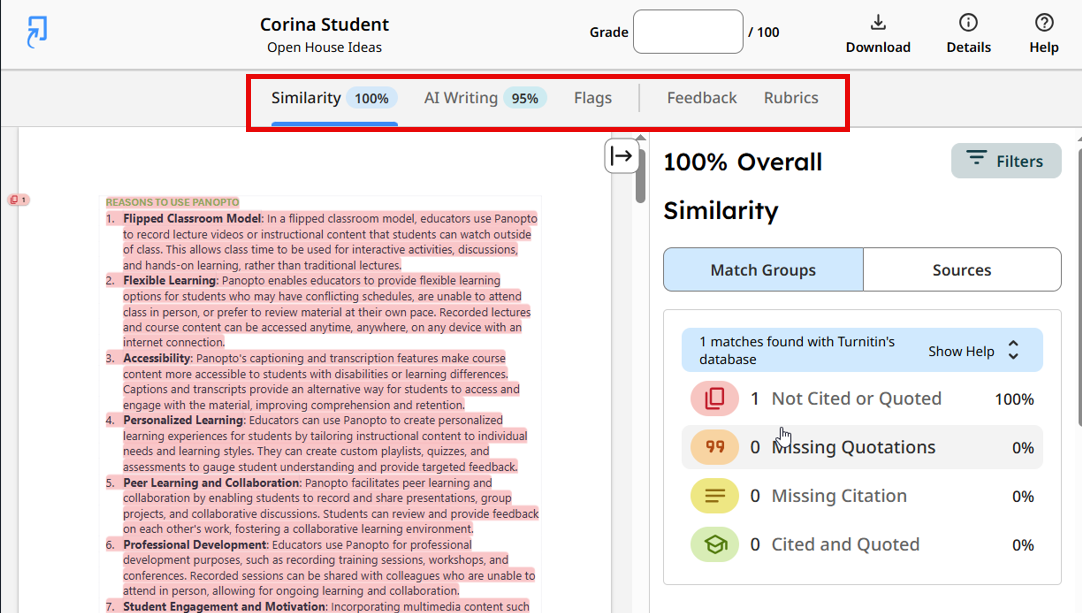Screen dimensions: 1082x613
Task: Toggle the panel collapse arrow on the document
Action: click(x=622, y=156)
